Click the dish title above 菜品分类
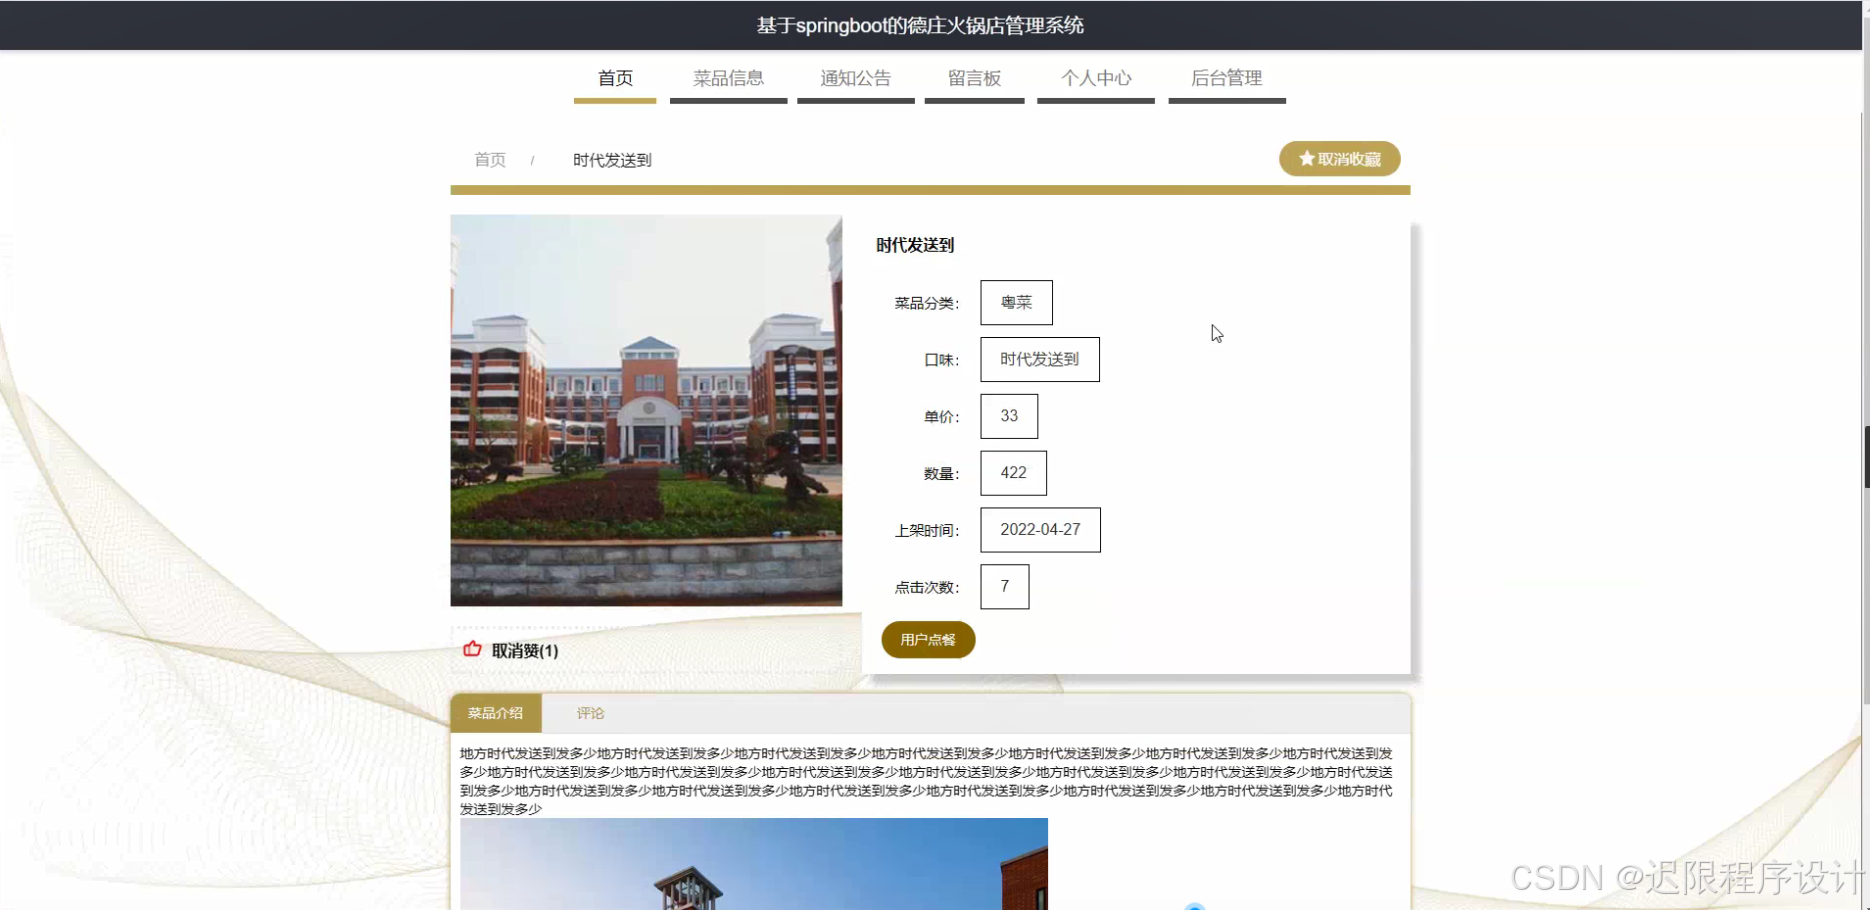 pos(915,245)
